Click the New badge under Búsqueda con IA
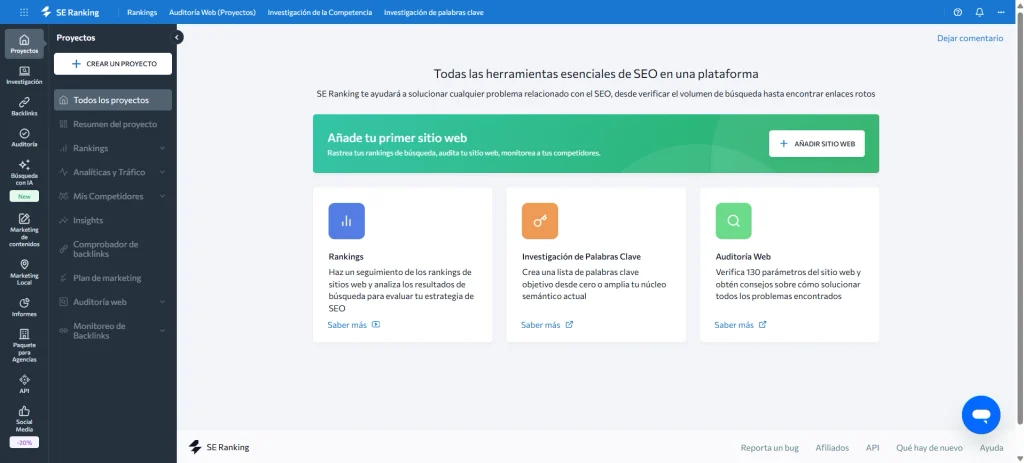The image size is (1024, 463). click(x=24, y=197)
